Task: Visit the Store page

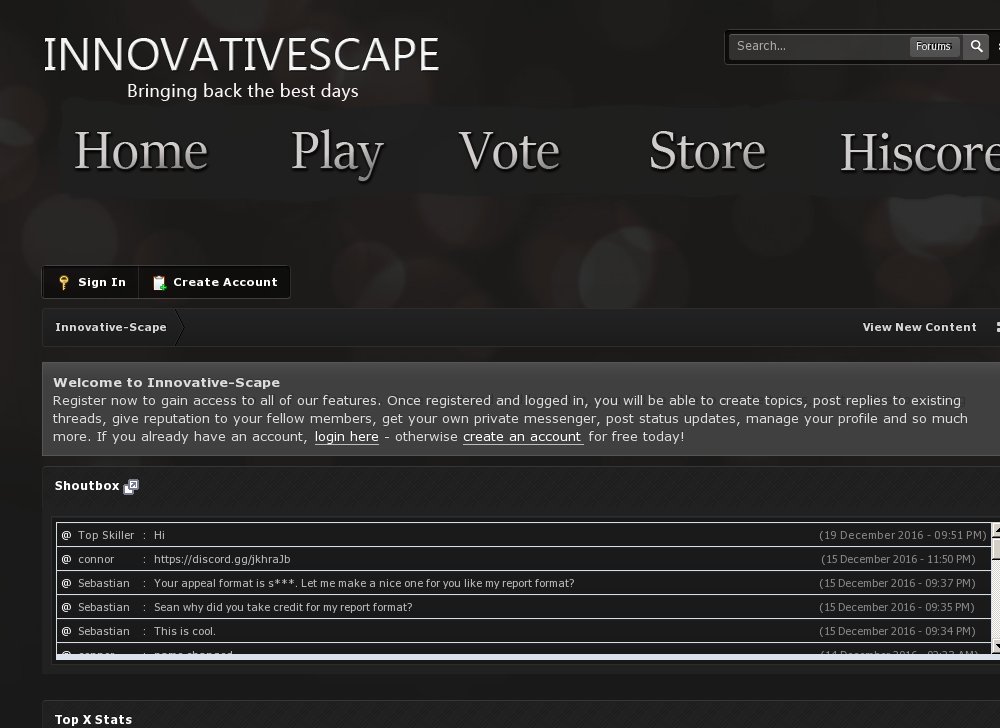Action: coord(707,151)
